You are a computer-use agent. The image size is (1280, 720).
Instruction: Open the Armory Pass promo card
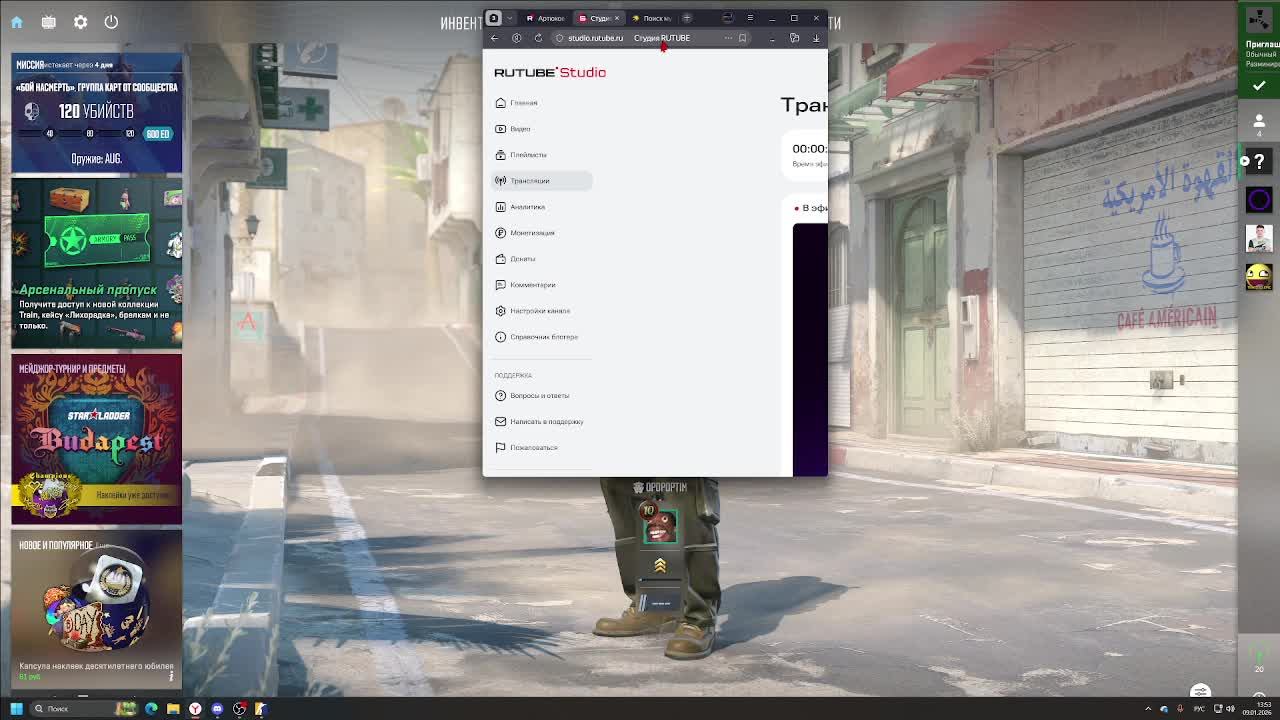[97, 263]
